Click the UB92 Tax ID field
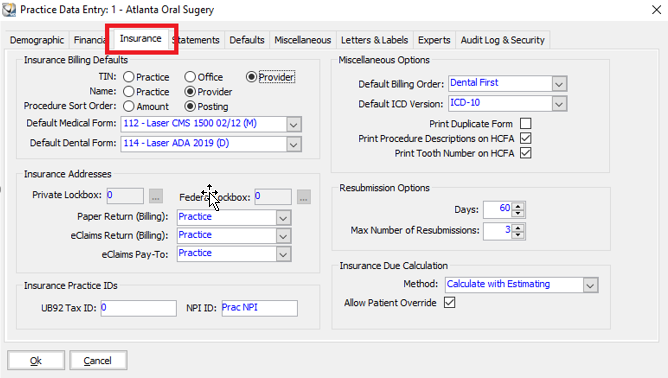The image size is (668, 378). point(138,308)
